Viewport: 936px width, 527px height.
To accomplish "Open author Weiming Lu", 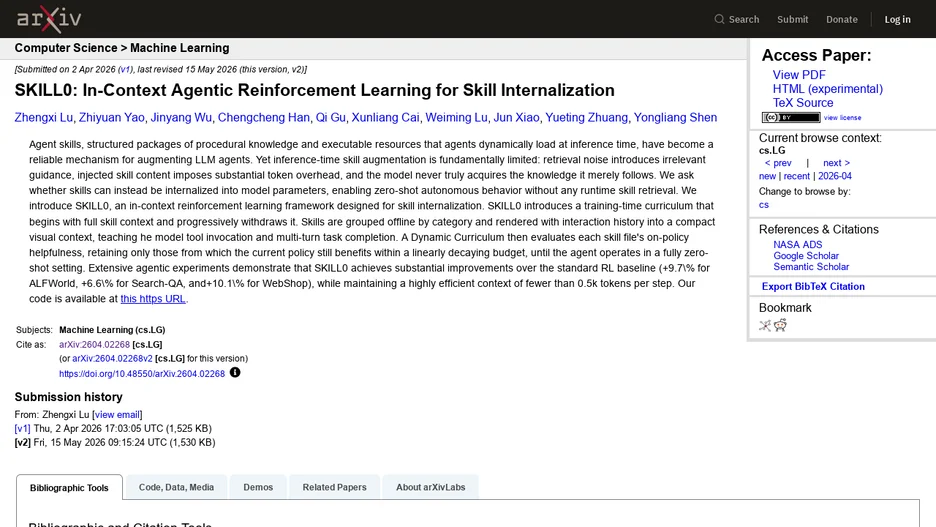I will point(456,118).
